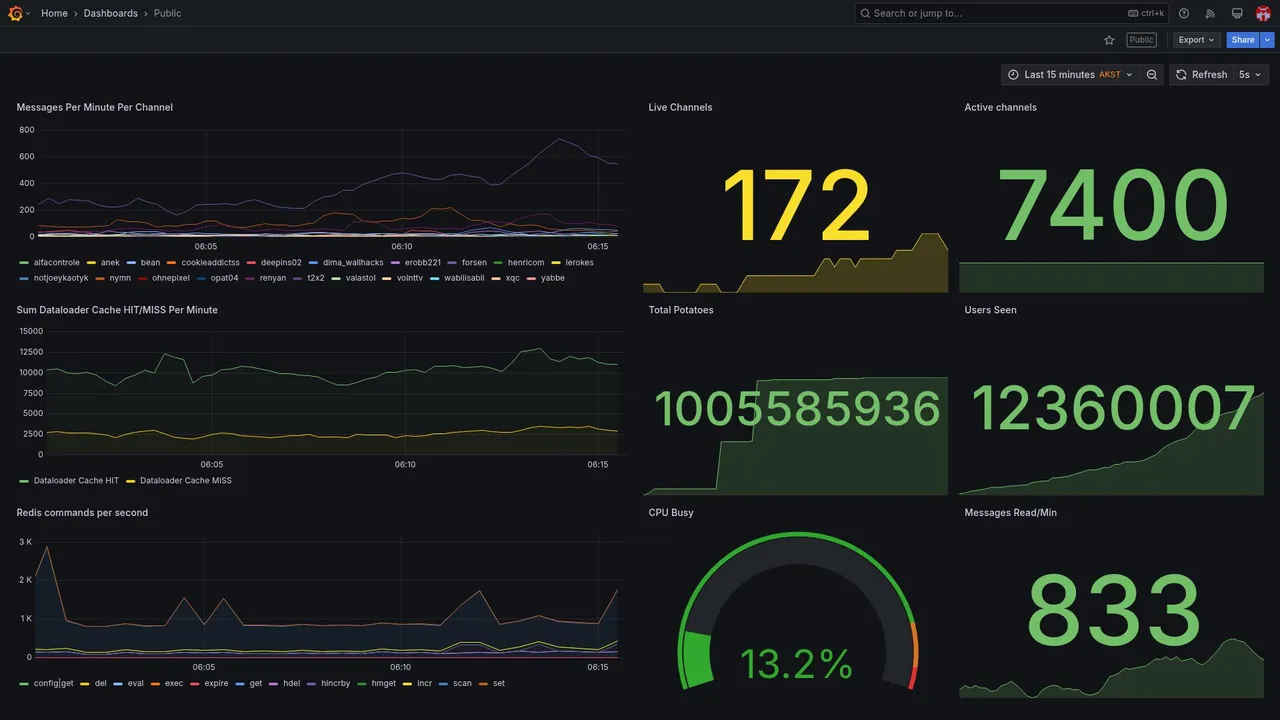
Task: Click the 833 Messages Read value
Action: point(1113,611)
